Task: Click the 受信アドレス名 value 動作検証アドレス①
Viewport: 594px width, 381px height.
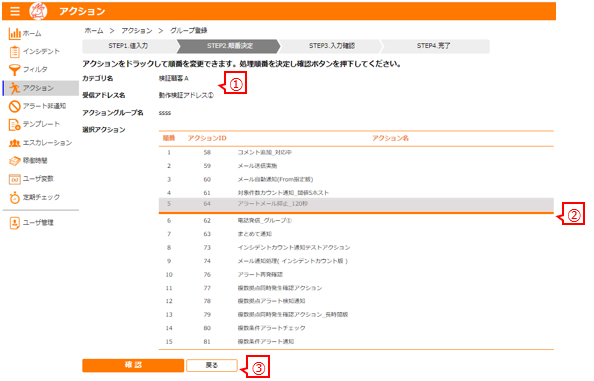Action: pos(186,95)
